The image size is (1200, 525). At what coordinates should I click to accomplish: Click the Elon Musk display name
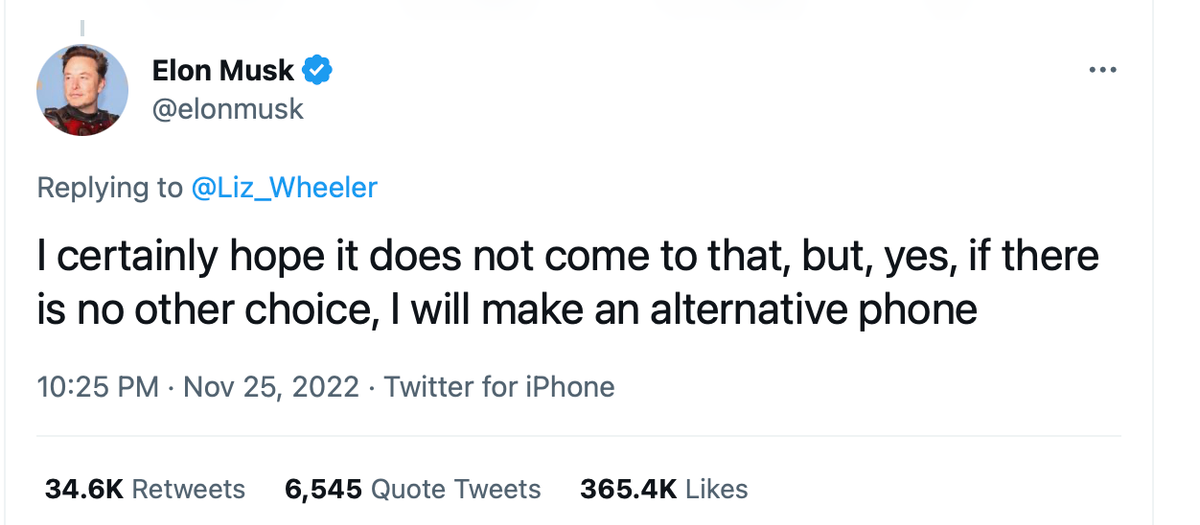pyautogui.click(x=223, y=70)
